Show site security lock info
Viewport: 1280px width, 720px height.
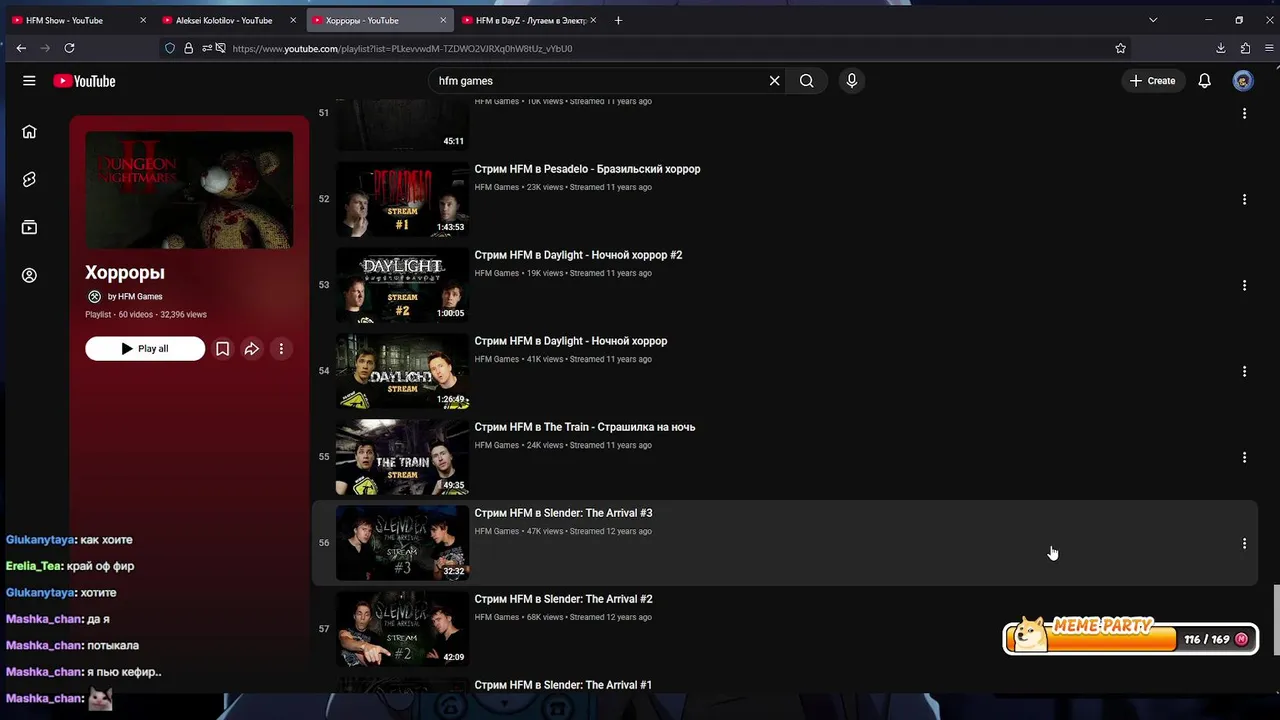pos(188,48)
